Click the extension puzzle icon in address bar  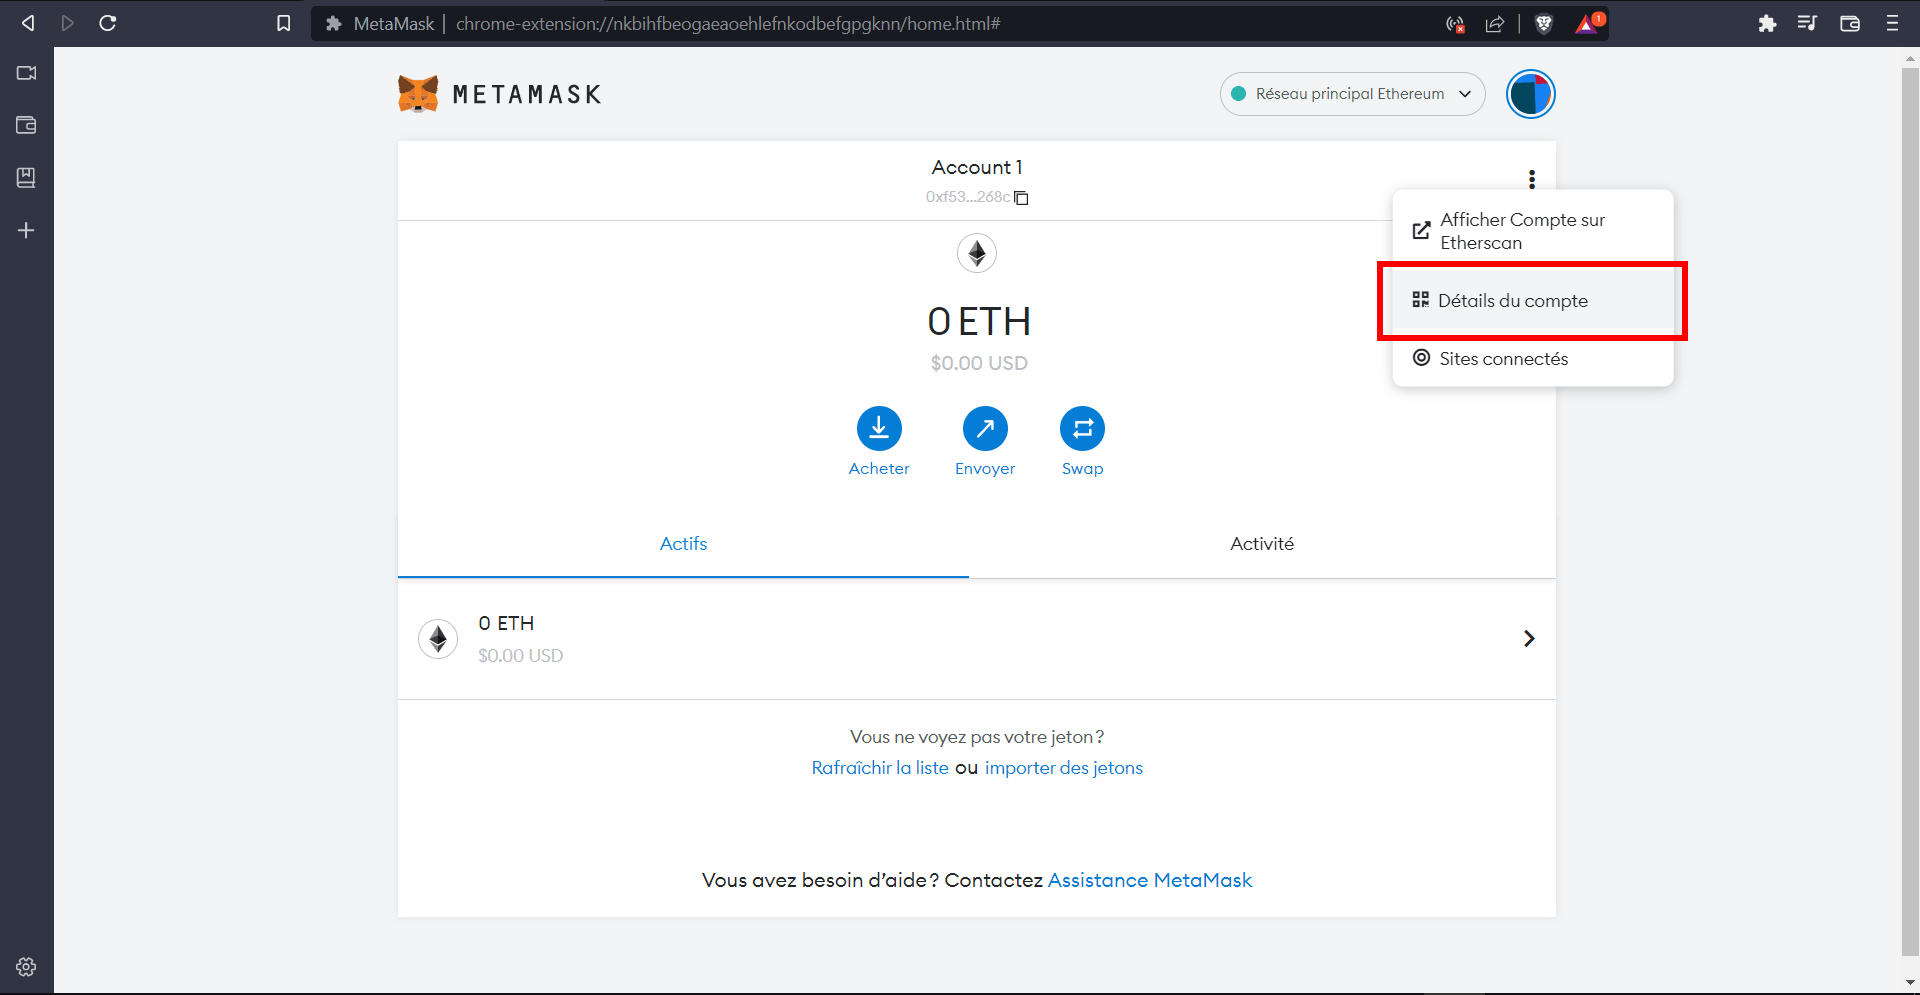click(334, 23)
